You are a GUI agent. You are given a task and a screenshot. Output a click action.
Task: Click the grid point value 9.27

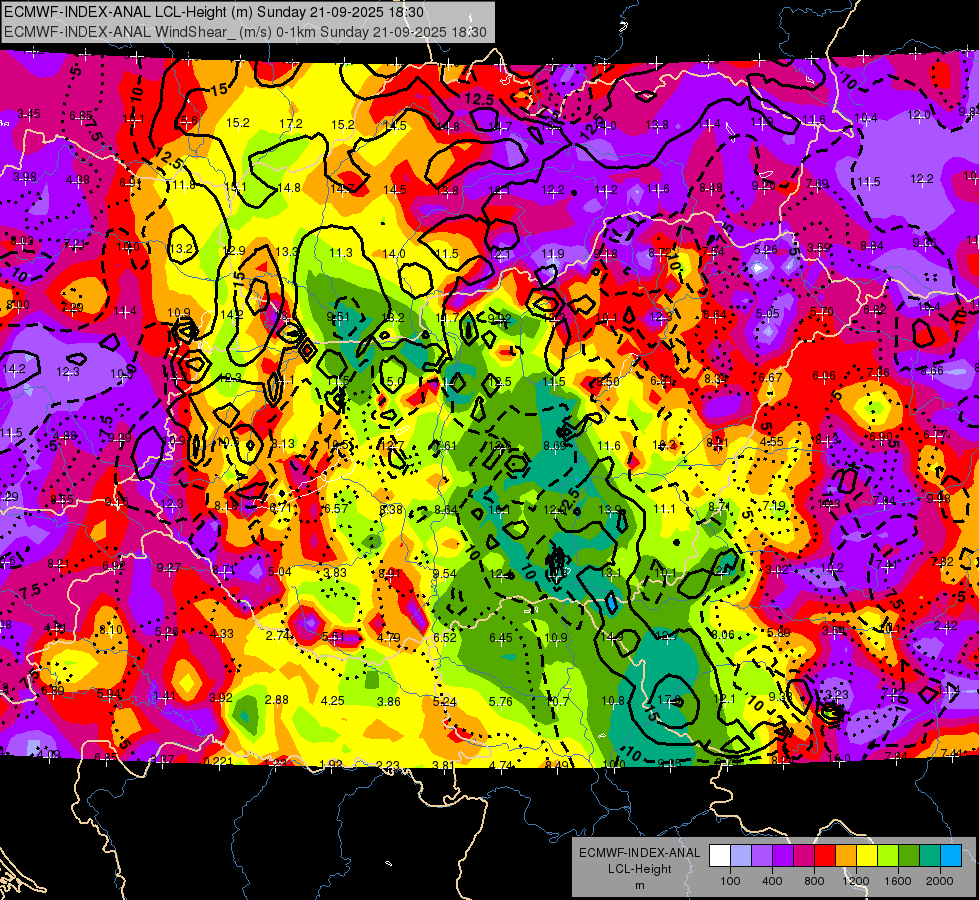[x=169, y=567]
